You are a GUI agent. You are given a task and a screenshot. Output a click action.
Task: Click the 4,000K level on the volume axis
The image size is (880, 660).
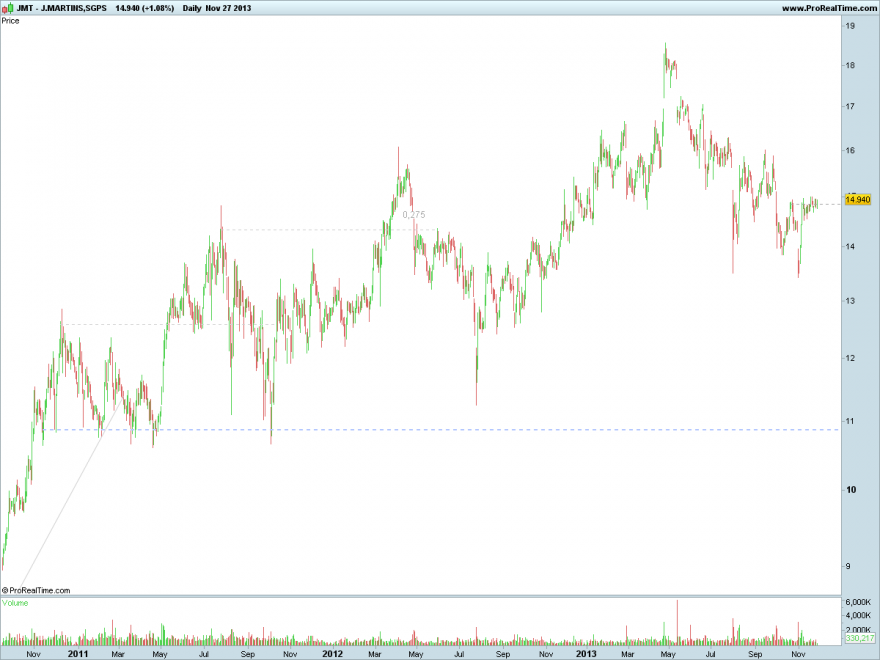pos(858,615)
